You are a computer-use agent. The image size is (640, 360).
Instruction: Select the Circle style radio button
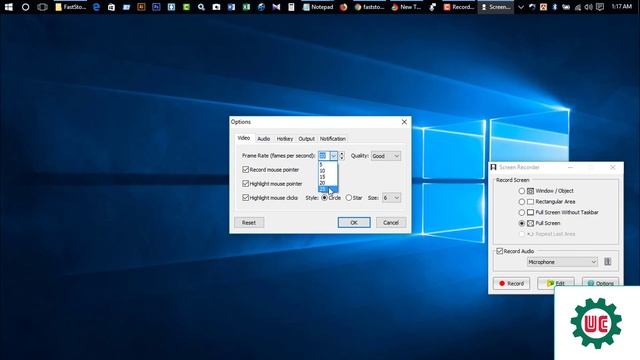pos(324,198)
